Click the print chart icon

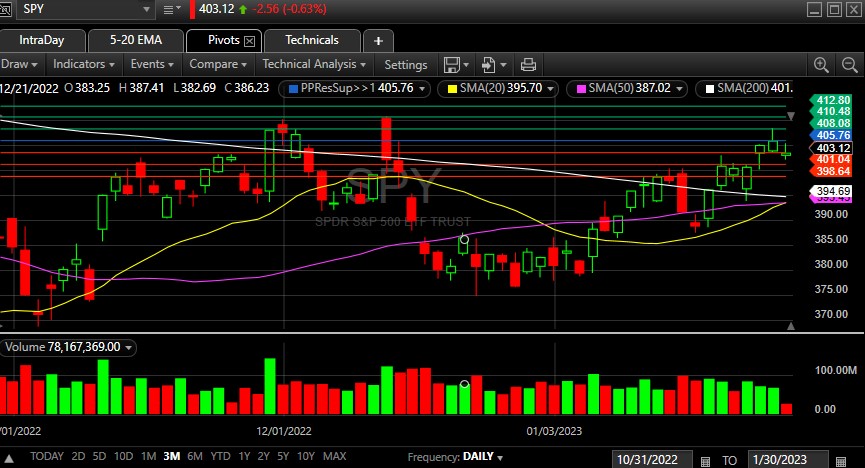click(x=527, y=65)
